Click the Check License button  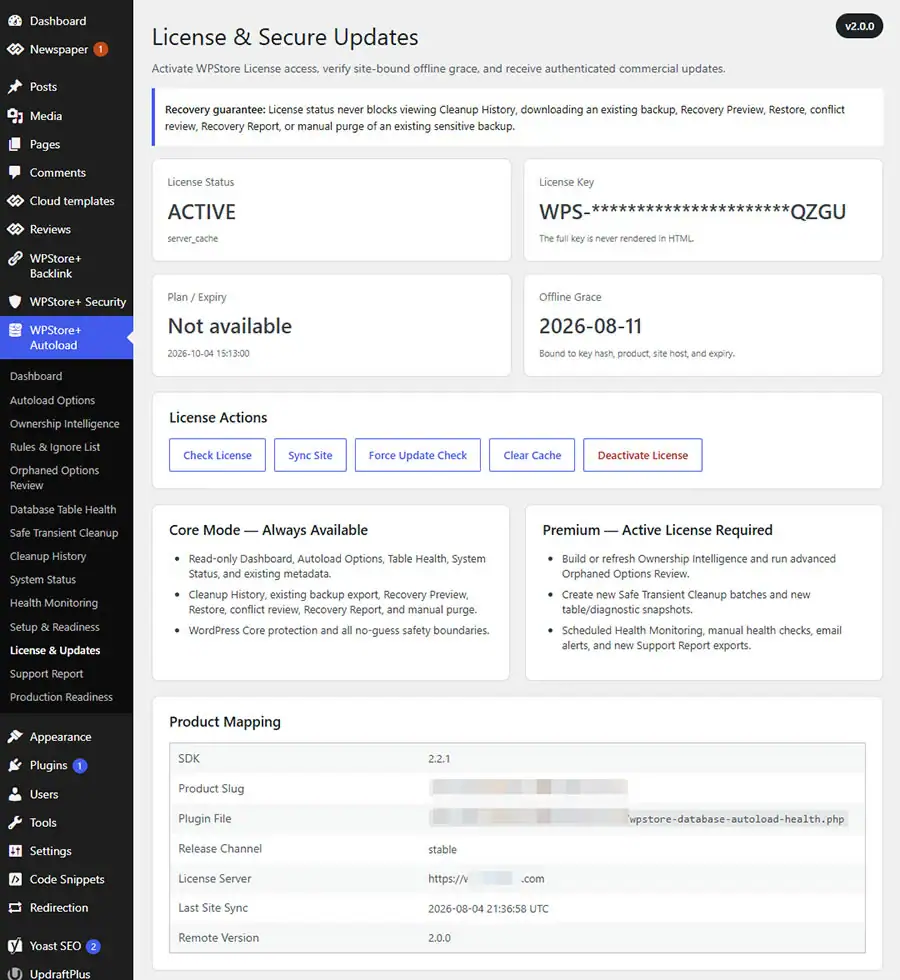pyautogui.click(x=218, y=455)
